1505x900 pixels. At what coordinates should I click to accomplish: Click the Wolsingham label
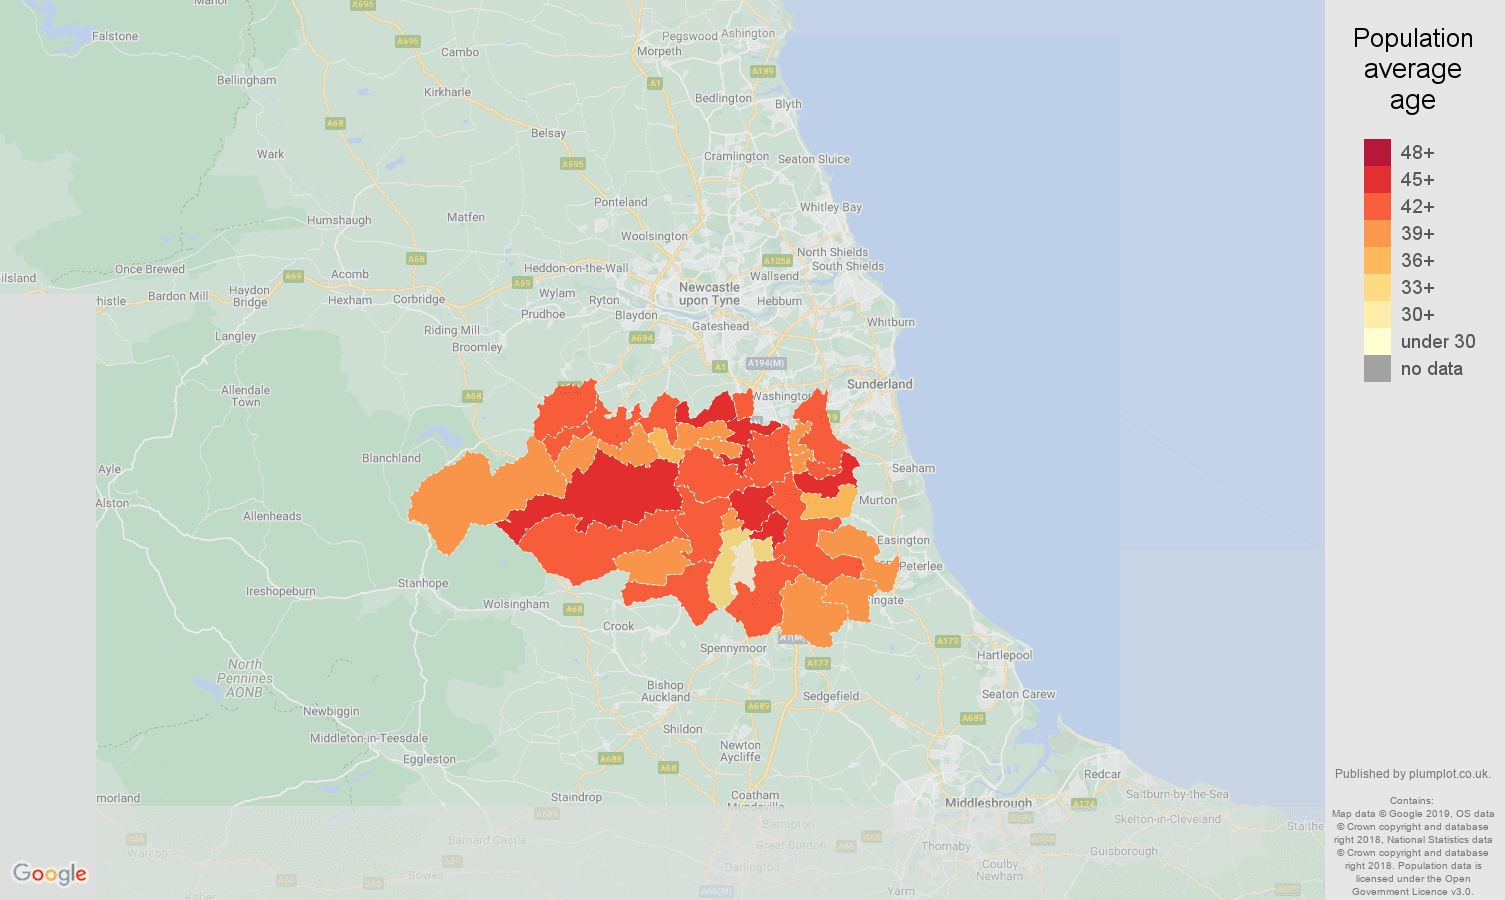[x=516, y=604]
